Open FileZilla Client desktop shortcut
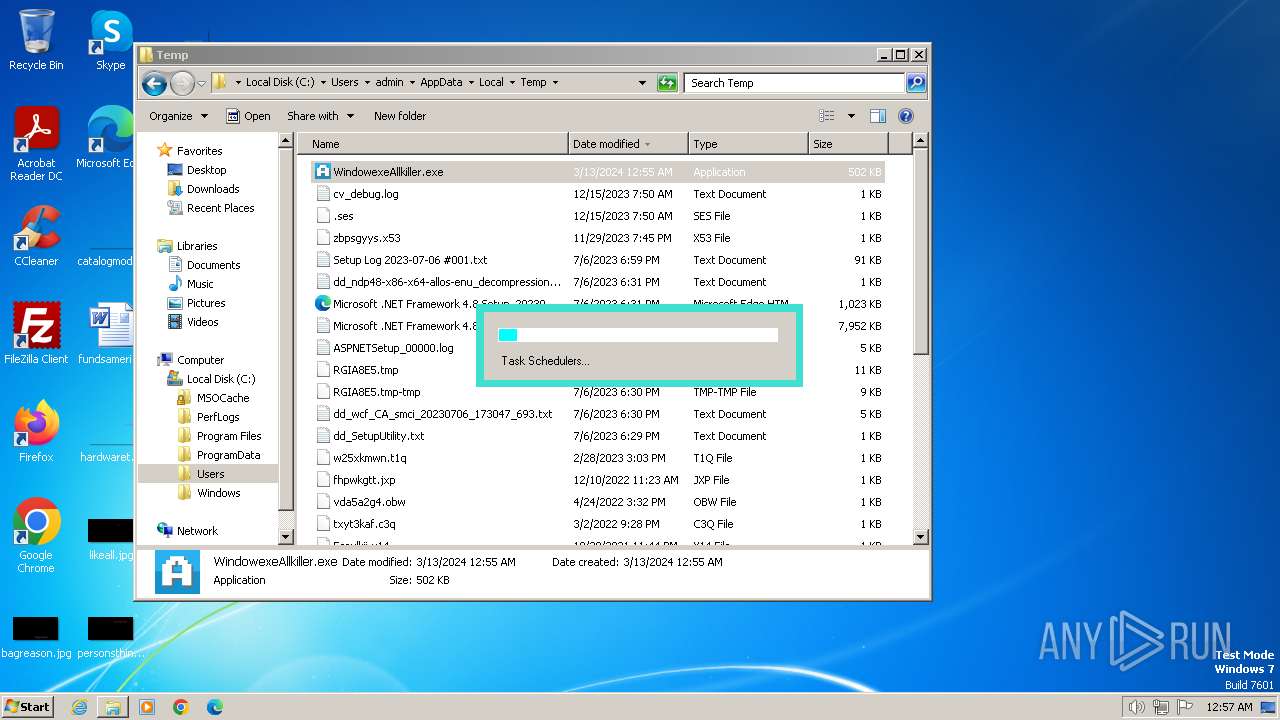The width and height of the screenshot is (1280, 720). [36, 333]
